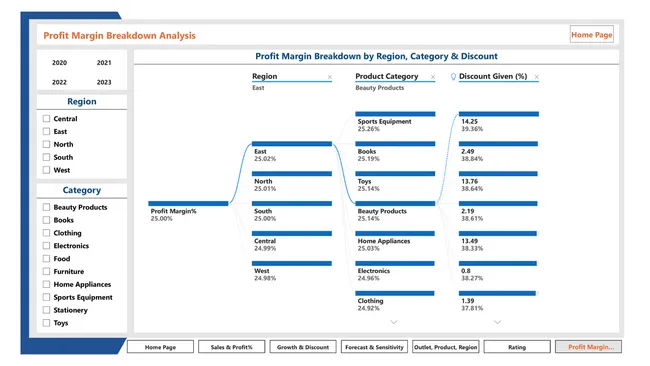Check the Clothing category box
The image size is (650, 366).
tap(46, 233)
